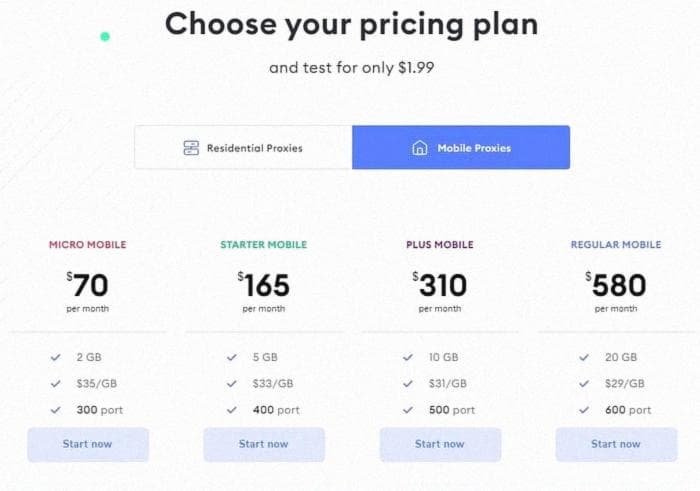Click the house icon beside Mobile Proxies
Image resolution: width=700 pixels, height=491 pixels.
pos(420,148)
